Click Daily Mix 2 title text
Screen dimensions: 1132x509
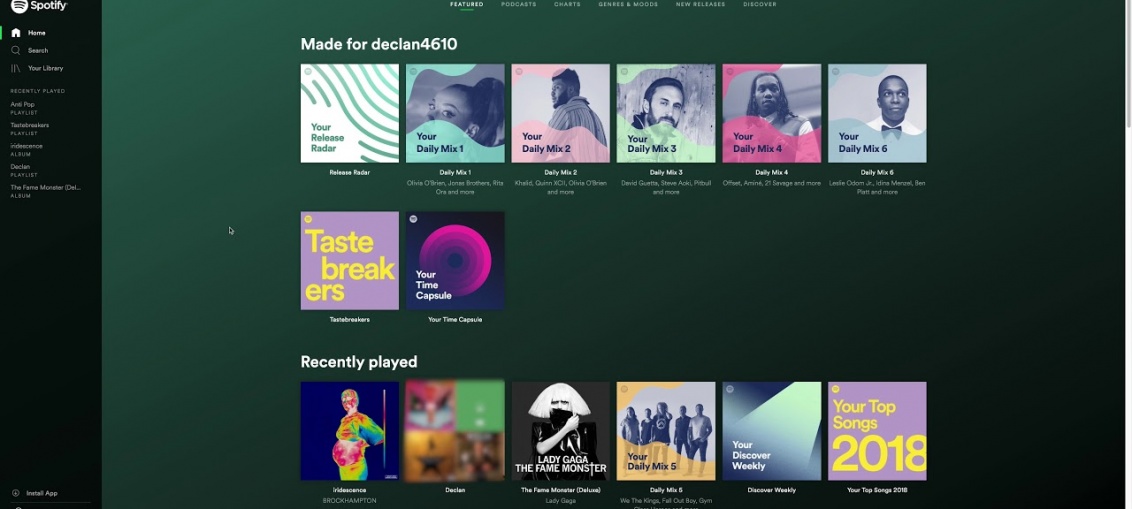point(560,173)
